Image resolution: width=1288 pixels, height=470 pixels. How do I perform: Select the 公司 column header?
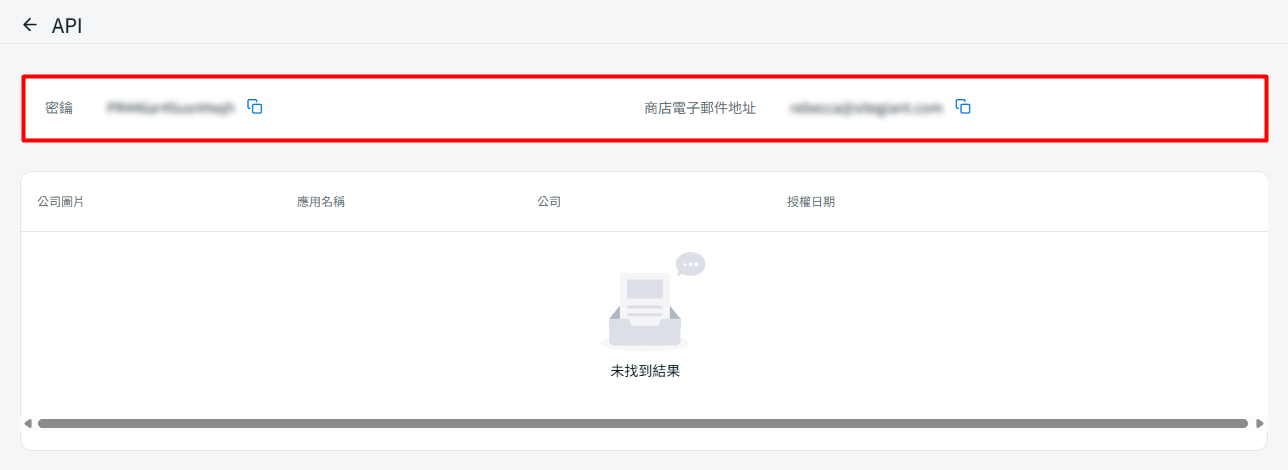click(x=549, y=202)
